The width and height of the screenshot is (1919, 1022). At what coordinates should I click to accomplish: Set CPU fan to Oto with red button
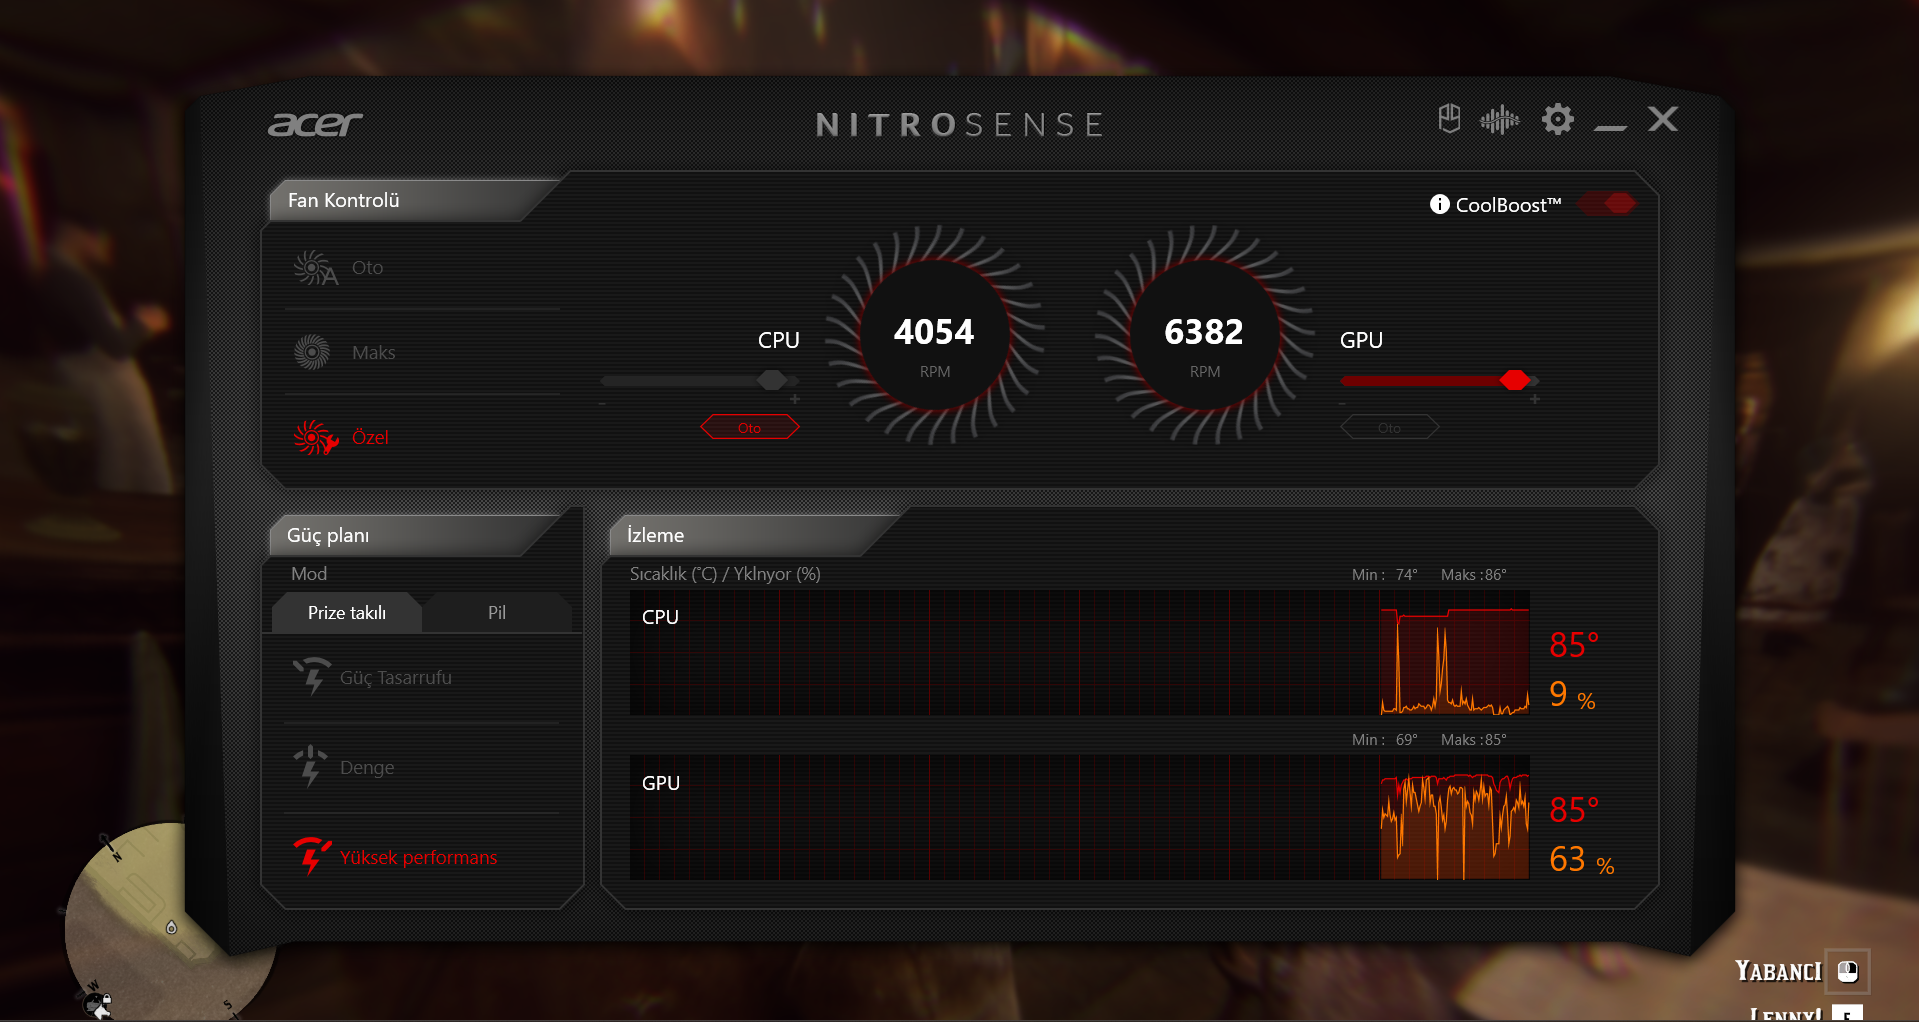[x=750, y=428]
